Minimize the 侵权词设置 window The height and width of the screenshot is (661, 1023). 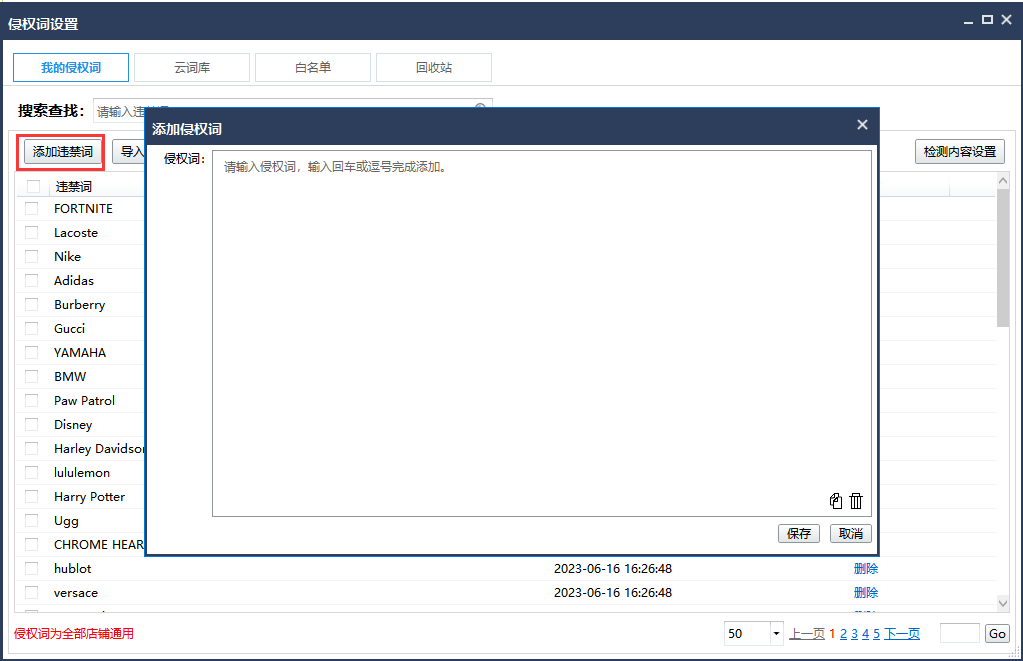tap(969, 21)
